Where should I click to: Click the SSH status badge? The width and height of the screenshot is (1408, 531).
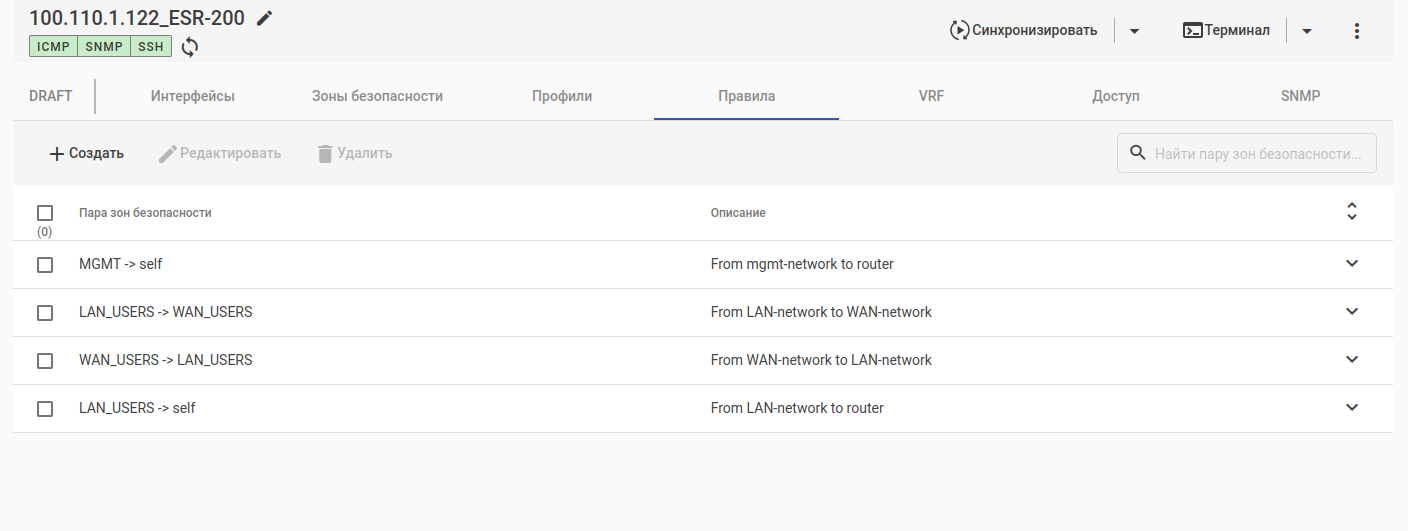pos(151,46)
